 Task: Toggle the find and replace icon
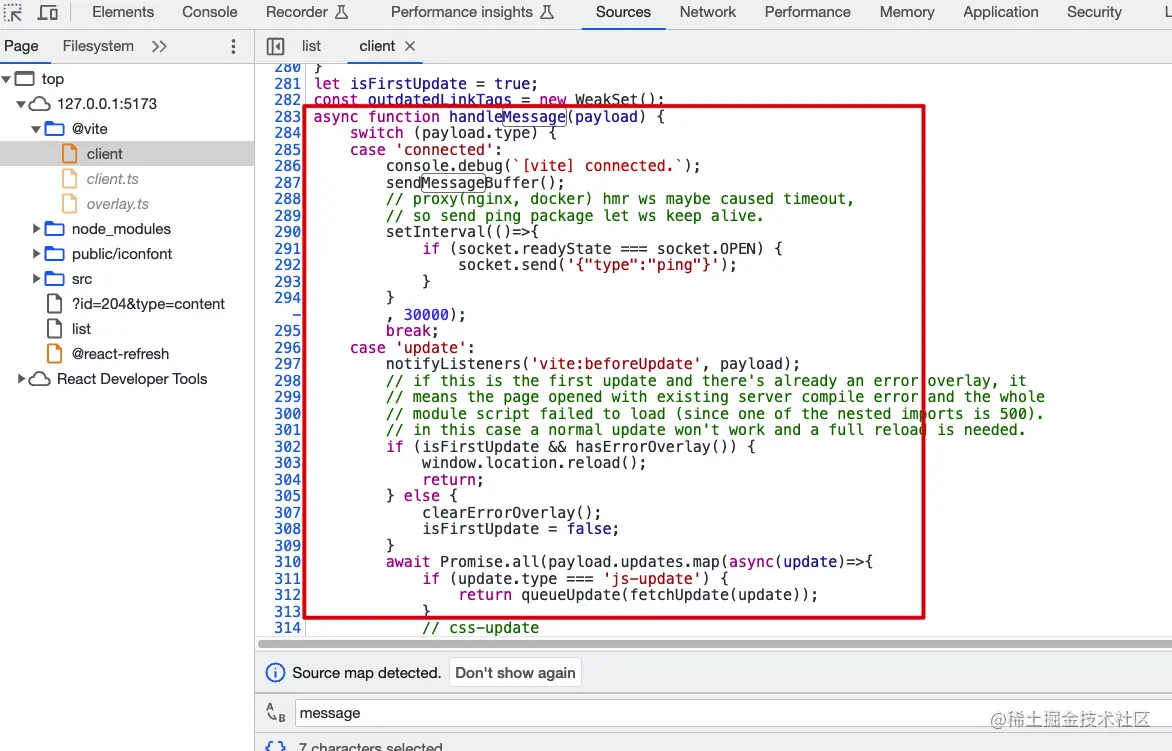pyautogui.click(x=275, y=713)
